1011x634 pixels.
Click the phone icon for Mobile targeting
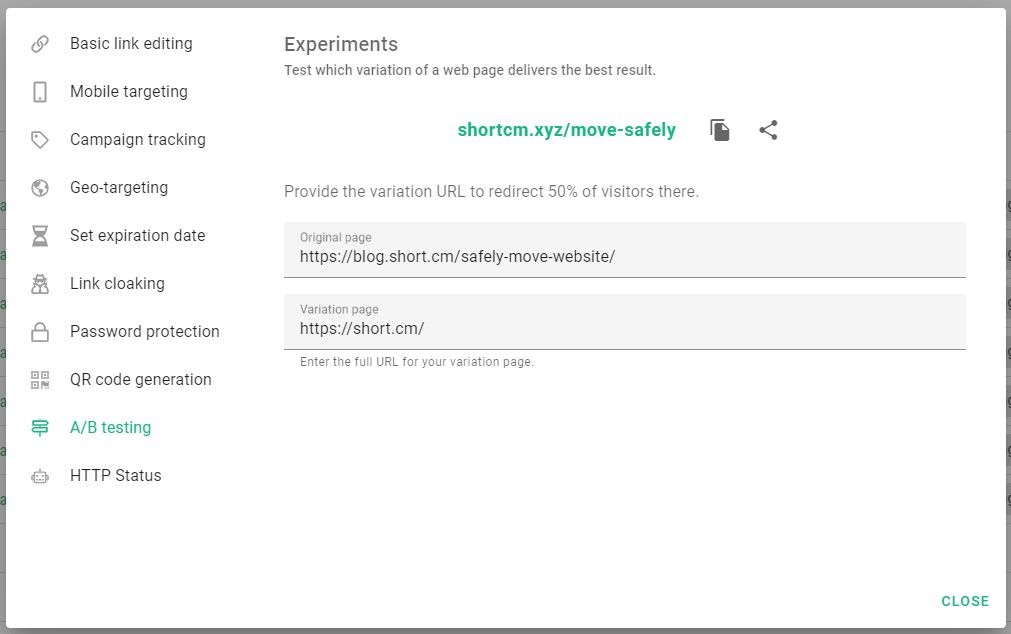click(x=40, y=91)
